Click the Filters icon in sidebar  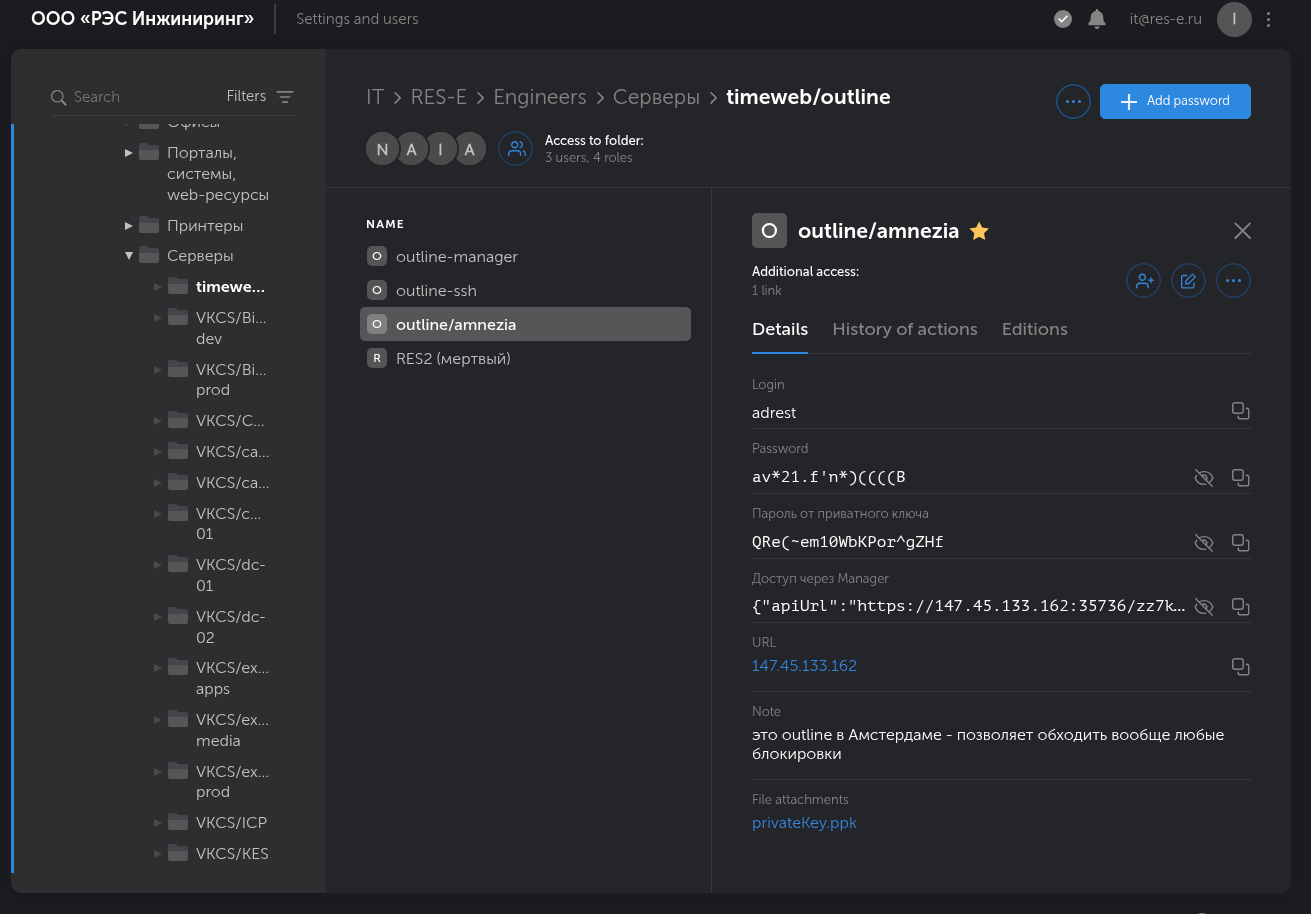coord(285,97)
